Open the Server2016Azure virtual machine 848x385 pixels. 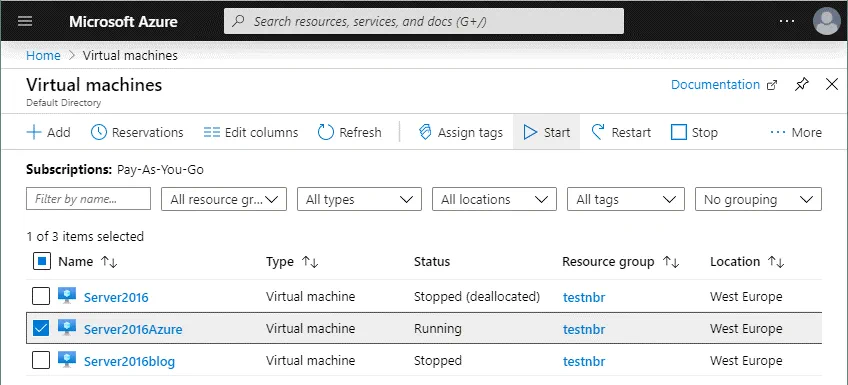click(x=133, y=329)
